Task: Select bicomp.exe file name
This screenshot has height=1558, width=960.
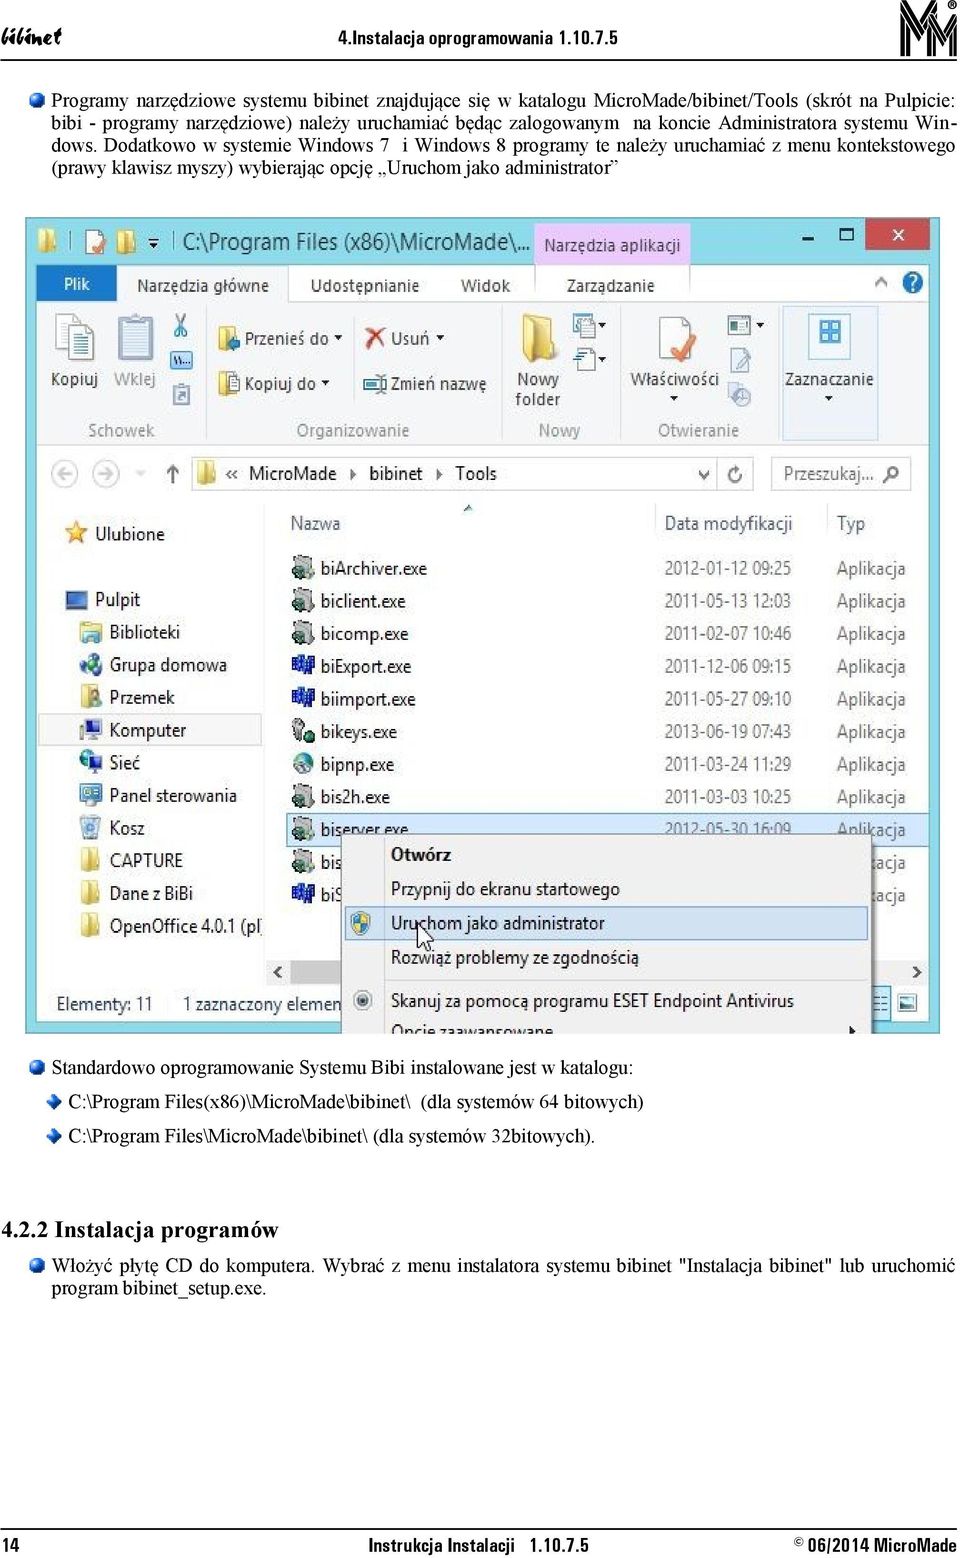Action: coord(364,633)
